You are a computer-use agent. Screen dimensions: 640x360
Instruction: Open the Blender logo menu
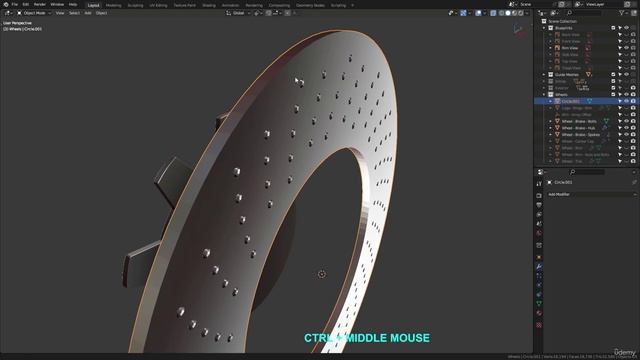coord(6,4)
